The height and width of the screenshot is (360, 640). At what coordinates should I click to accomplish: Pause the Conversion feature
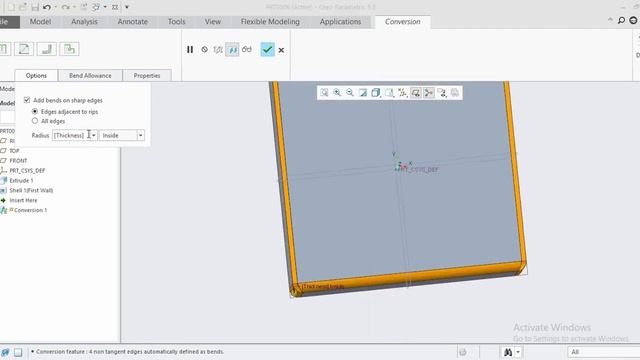pyautogui.click(x=190, y=49)
